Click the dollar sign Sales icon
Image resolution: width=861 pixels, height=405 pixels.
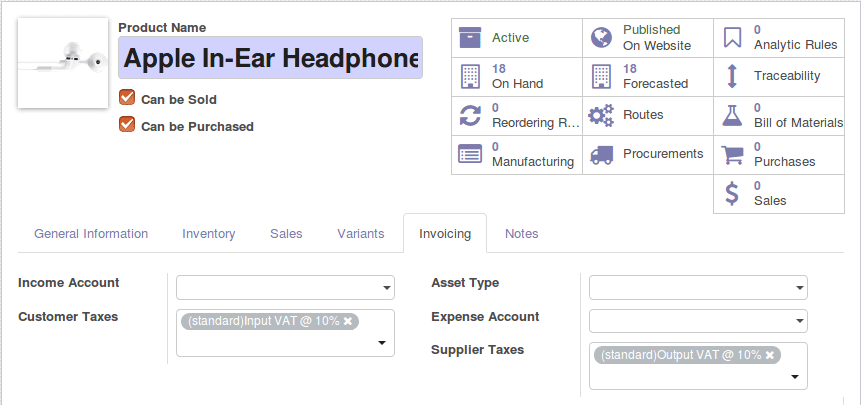[x=732, y=194]
